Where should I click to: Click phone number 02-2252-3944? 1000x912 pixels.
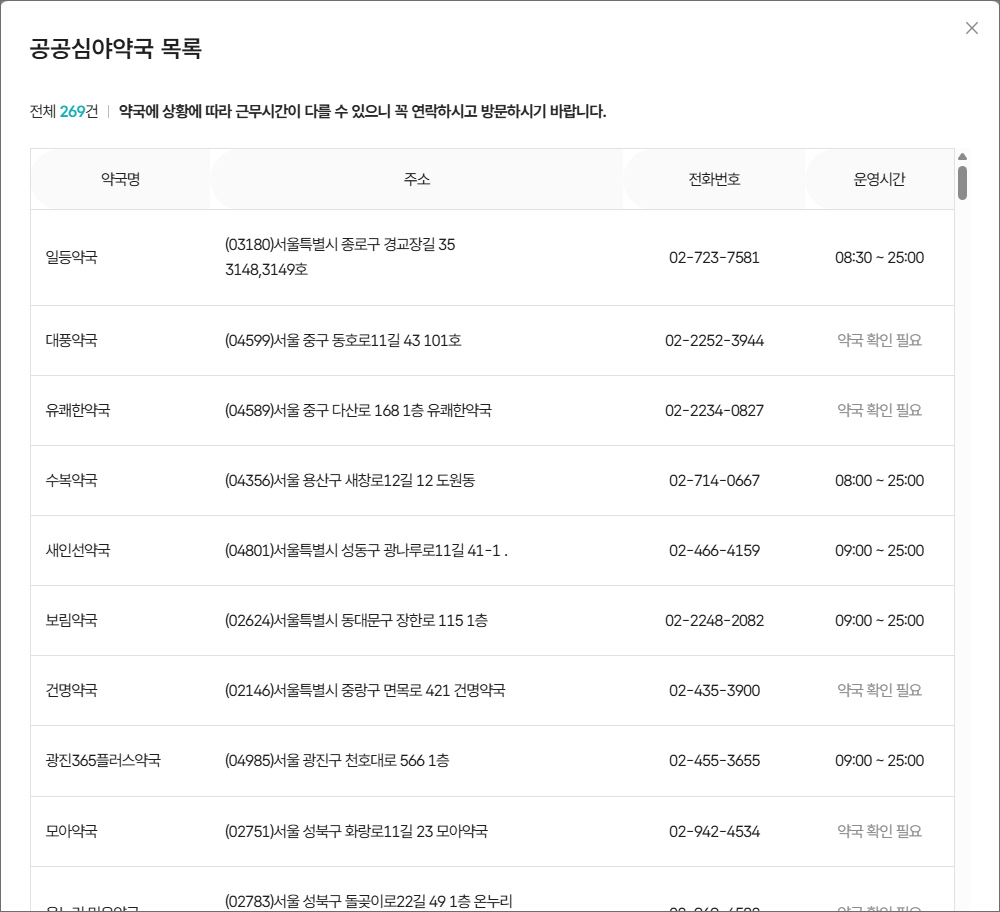714,341
